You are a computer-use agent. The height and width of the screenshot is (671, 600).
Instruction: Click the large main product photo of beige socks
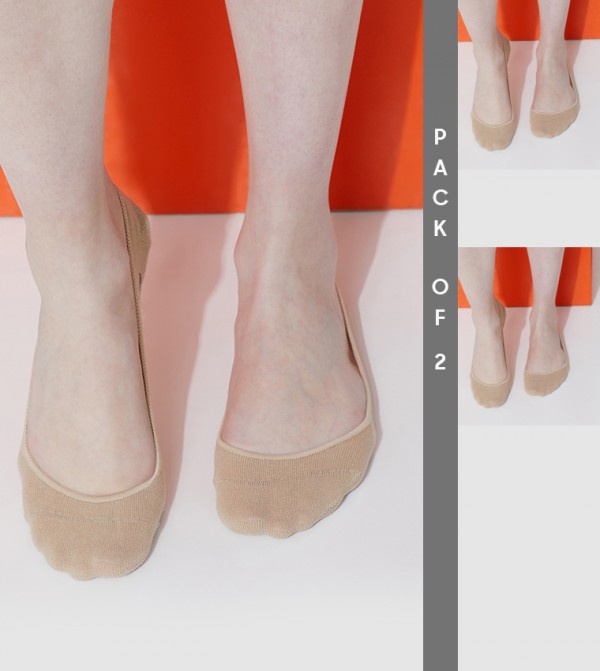[x=211, y=336]
